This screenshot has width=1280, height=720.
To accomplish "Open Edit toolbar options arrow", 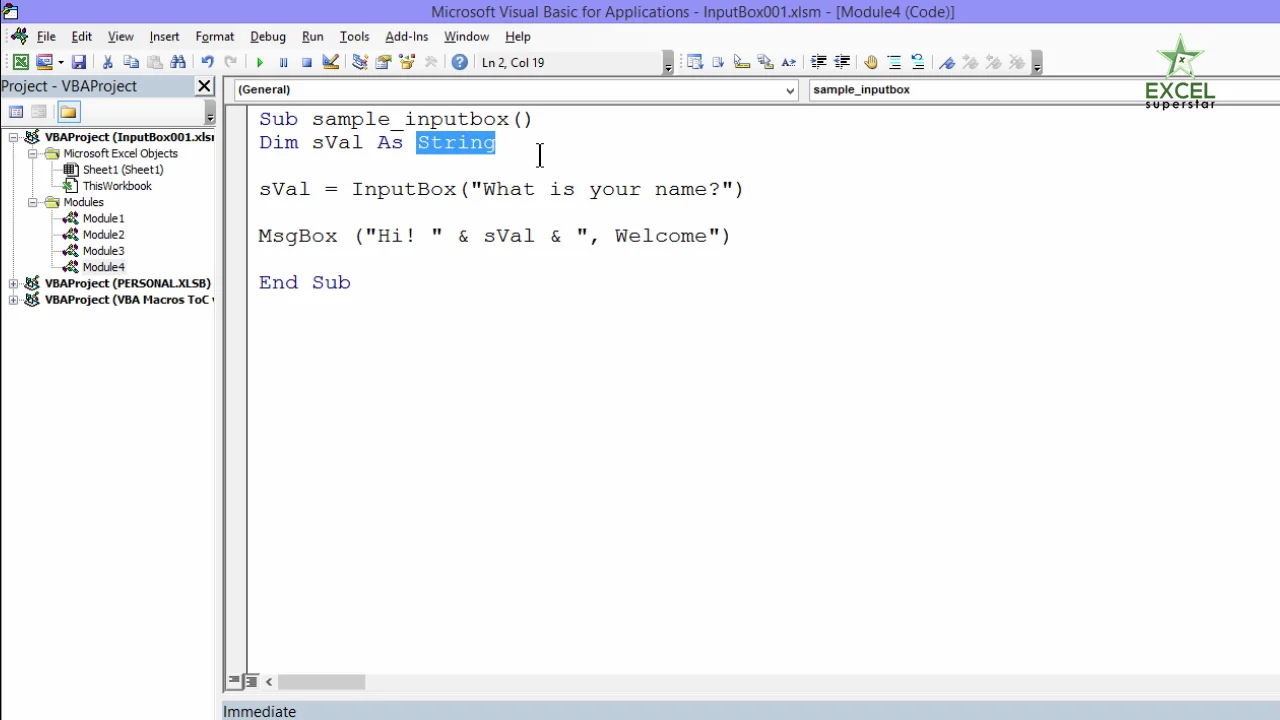I will (x=1037, y=63).
